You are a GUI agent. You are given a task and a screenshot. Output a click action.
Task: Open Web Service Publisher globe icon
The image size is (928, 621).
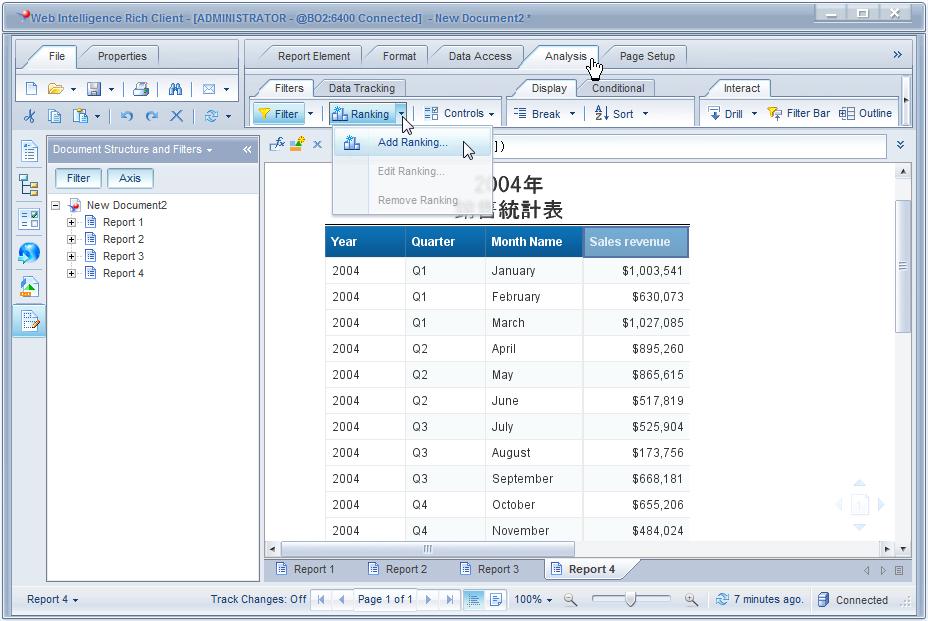click(29, 253)
